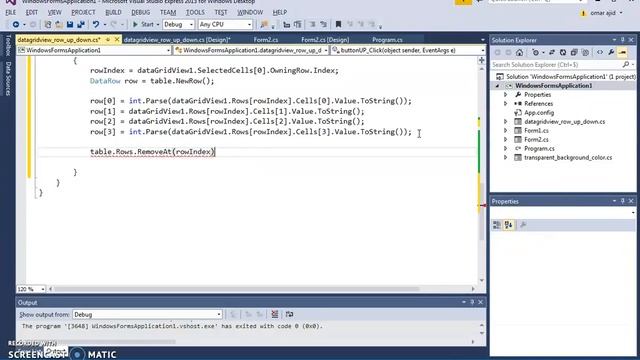
Task: Open the Toolbox side tab
Action: coord(8,45)
